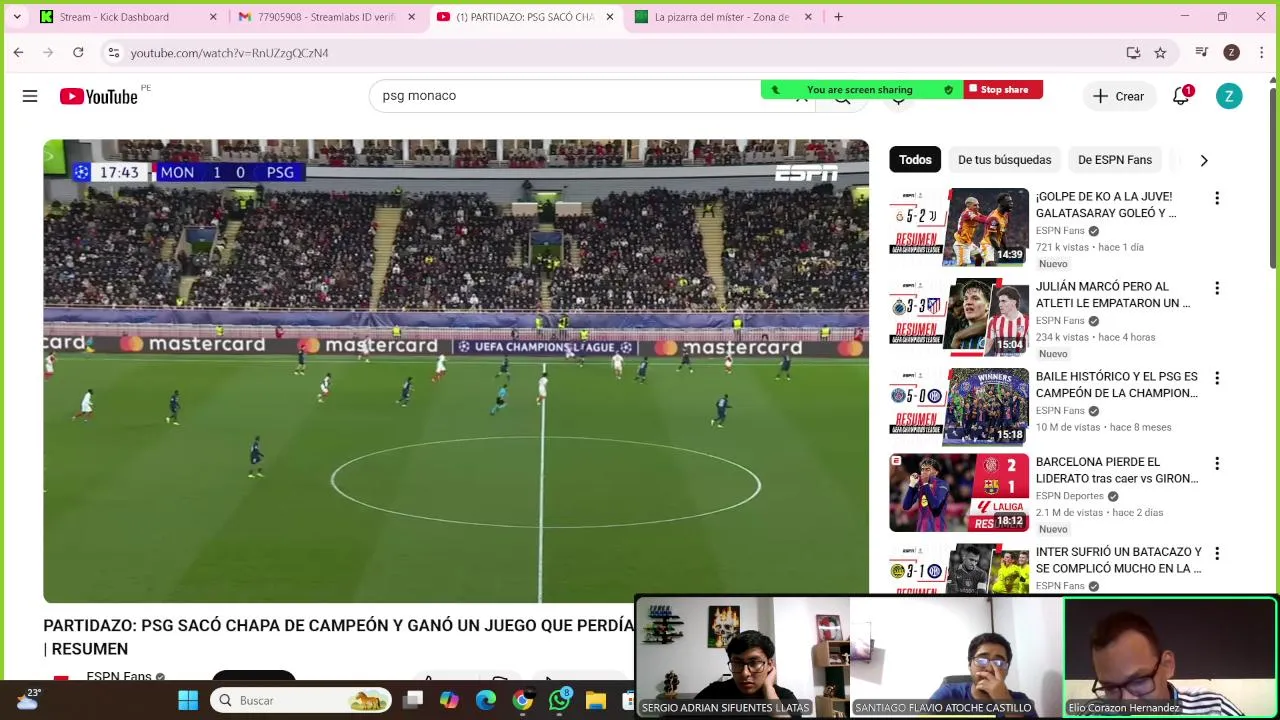This screenshot has width=1280, height=720.
Task: Open Chrome three-dot menu
Action: coord(1261,53)
